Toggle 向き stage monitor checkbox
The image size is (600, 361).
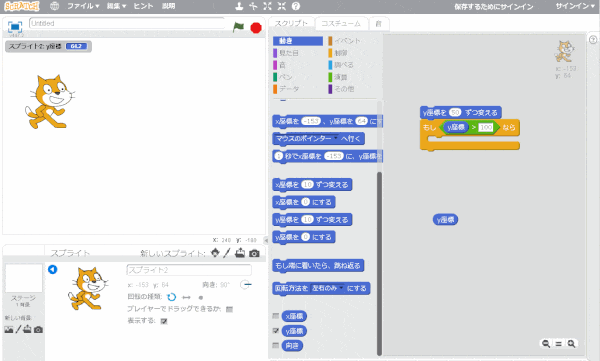coord(276,345)
